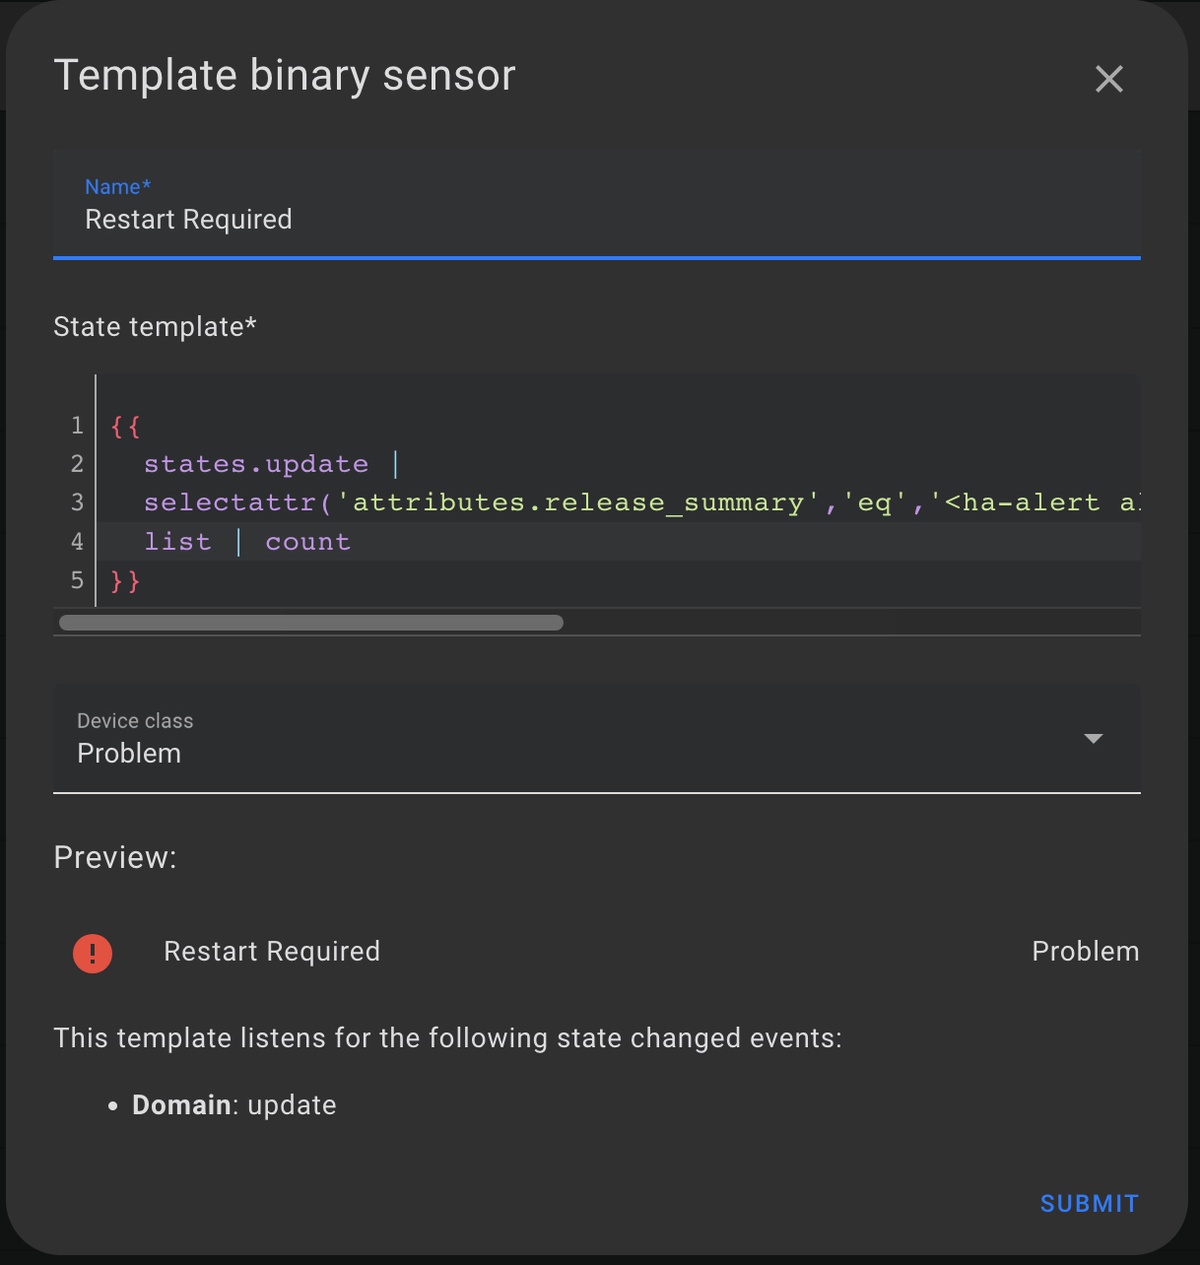
Task: Select the Name field containing Restart Required
Action: (400, 219)
